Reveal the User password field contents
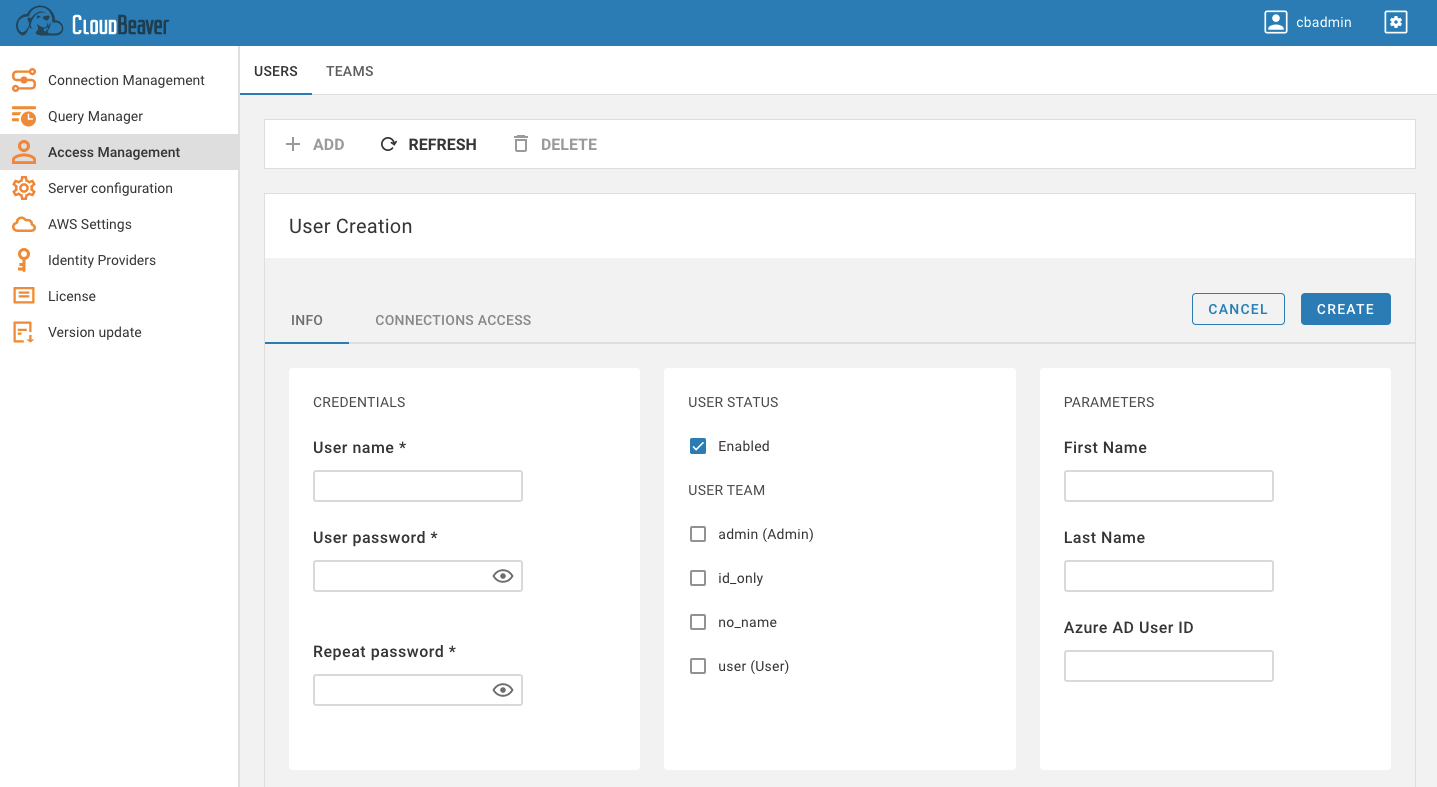 coord(503,575)
